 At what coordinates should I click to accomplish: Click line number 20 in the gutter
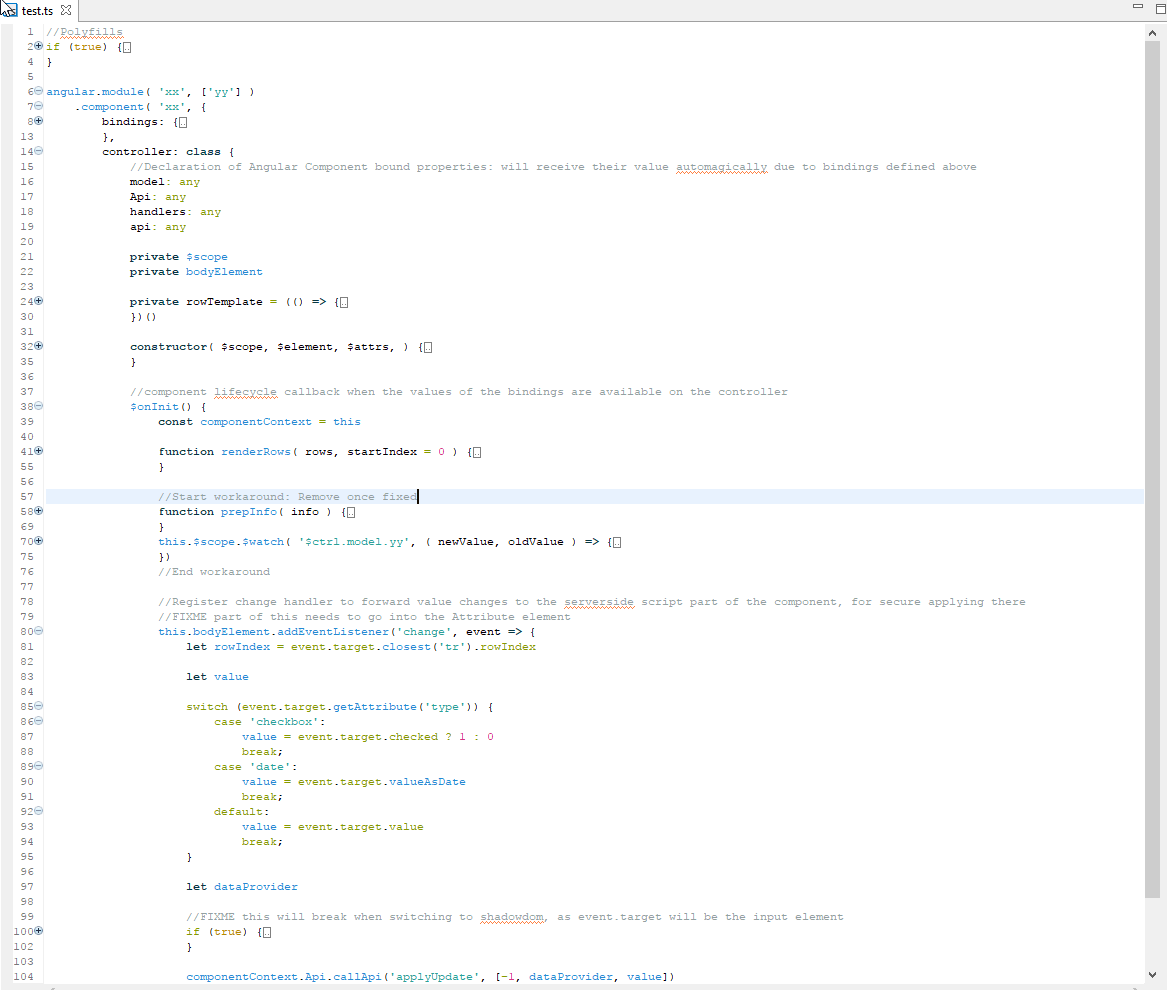27,241
